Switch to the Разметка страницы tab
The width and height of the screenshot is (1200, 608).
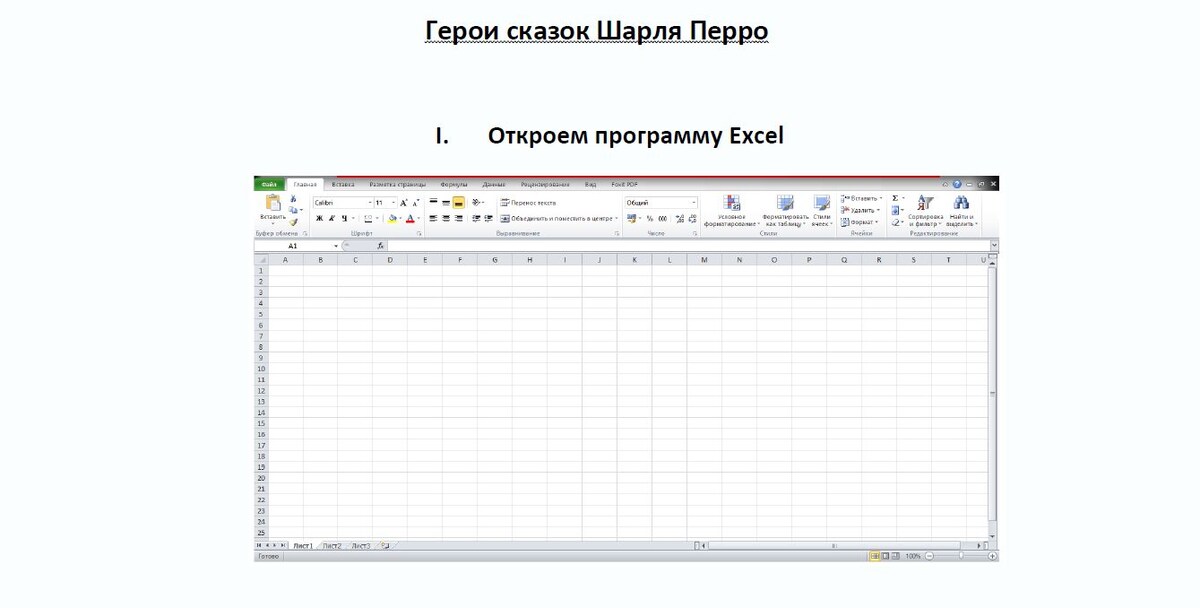(x=397, y=184)
